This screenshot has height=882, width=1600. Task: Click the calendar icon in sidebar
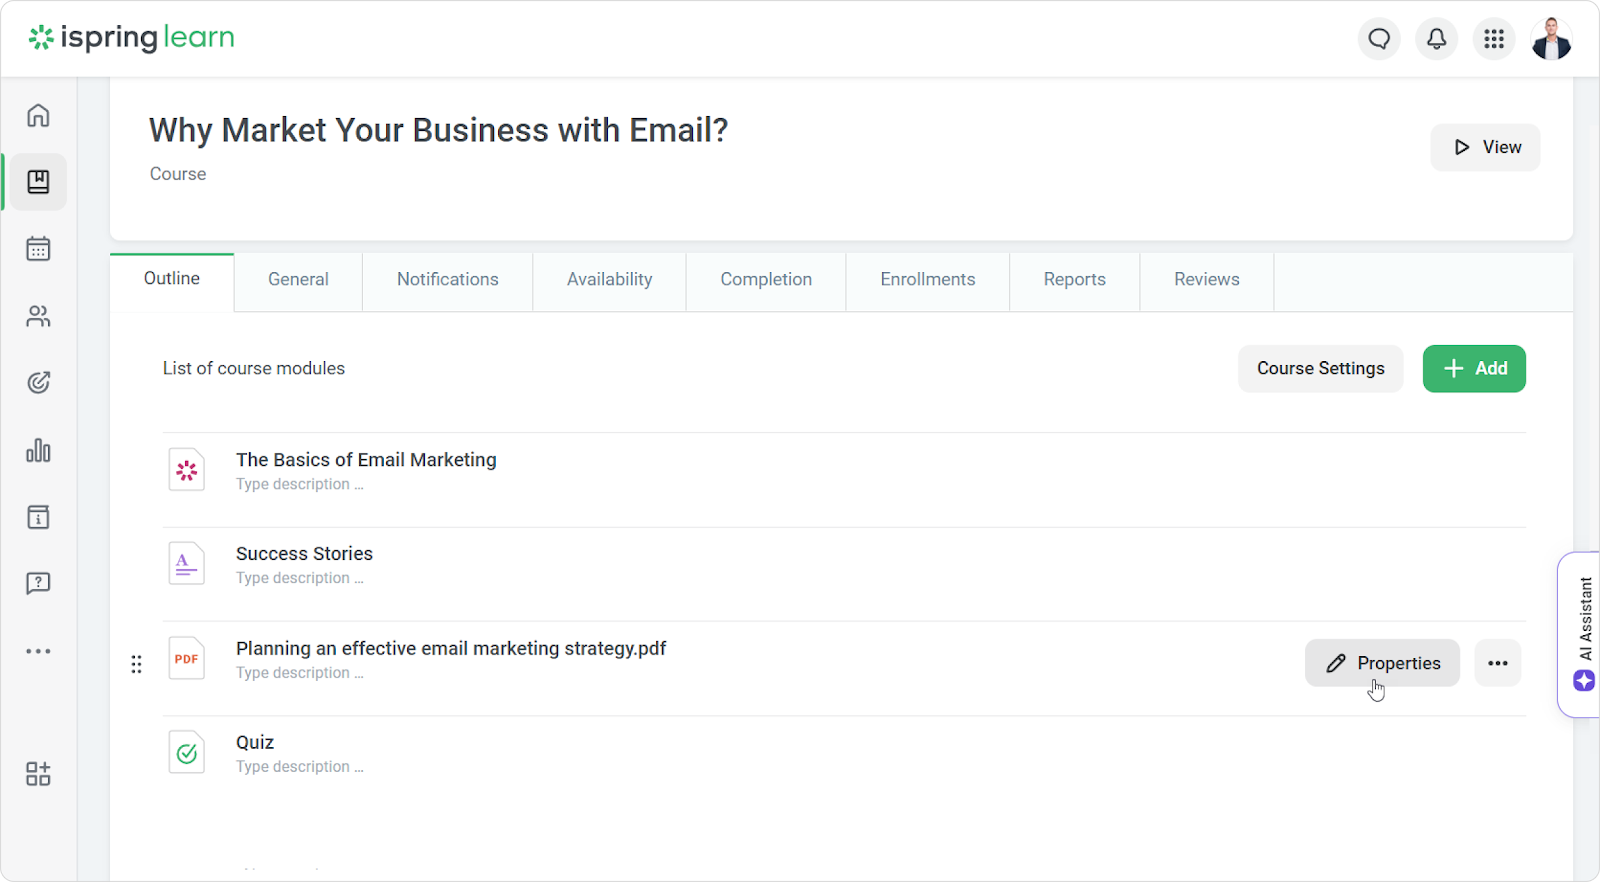coord(38,249)
